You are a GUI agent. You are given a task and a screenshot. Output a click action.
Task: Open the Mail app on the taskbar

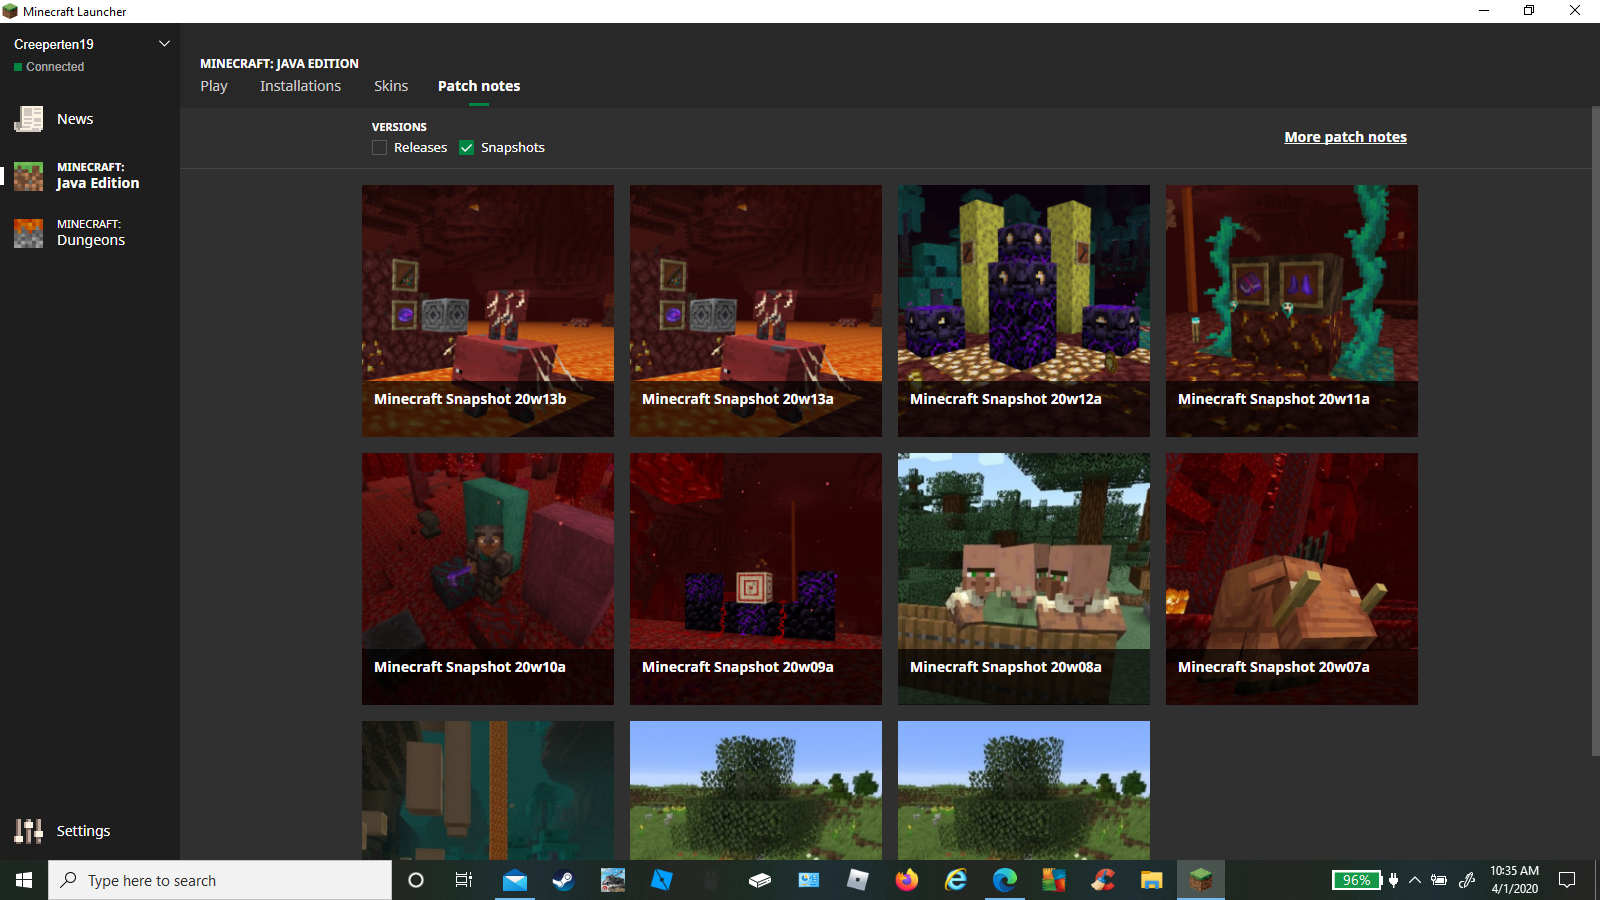[514, 880]
